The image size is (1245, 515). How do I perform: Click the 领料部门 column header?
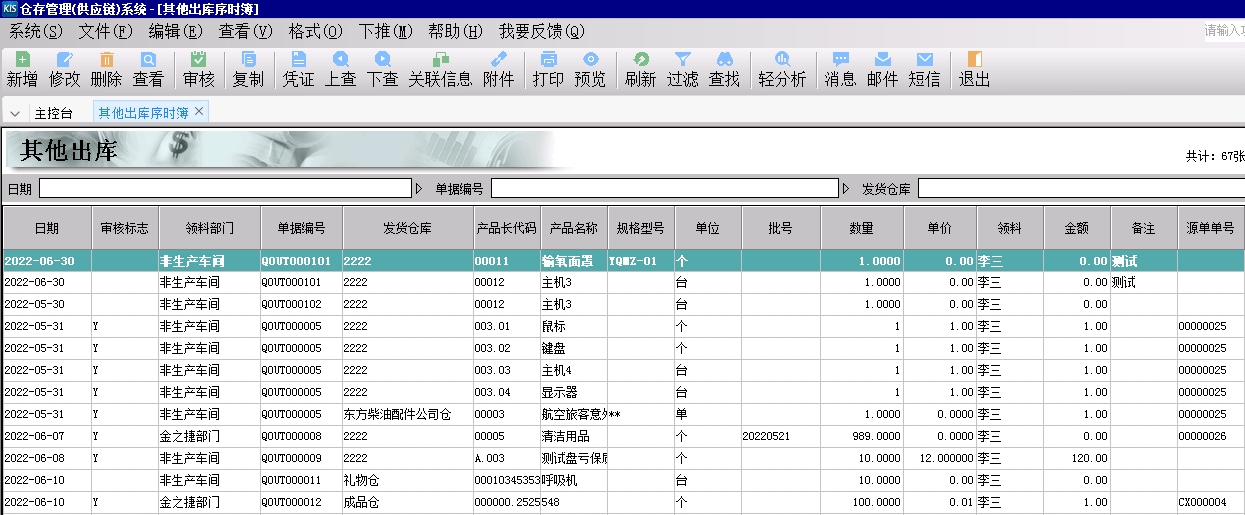210,228
